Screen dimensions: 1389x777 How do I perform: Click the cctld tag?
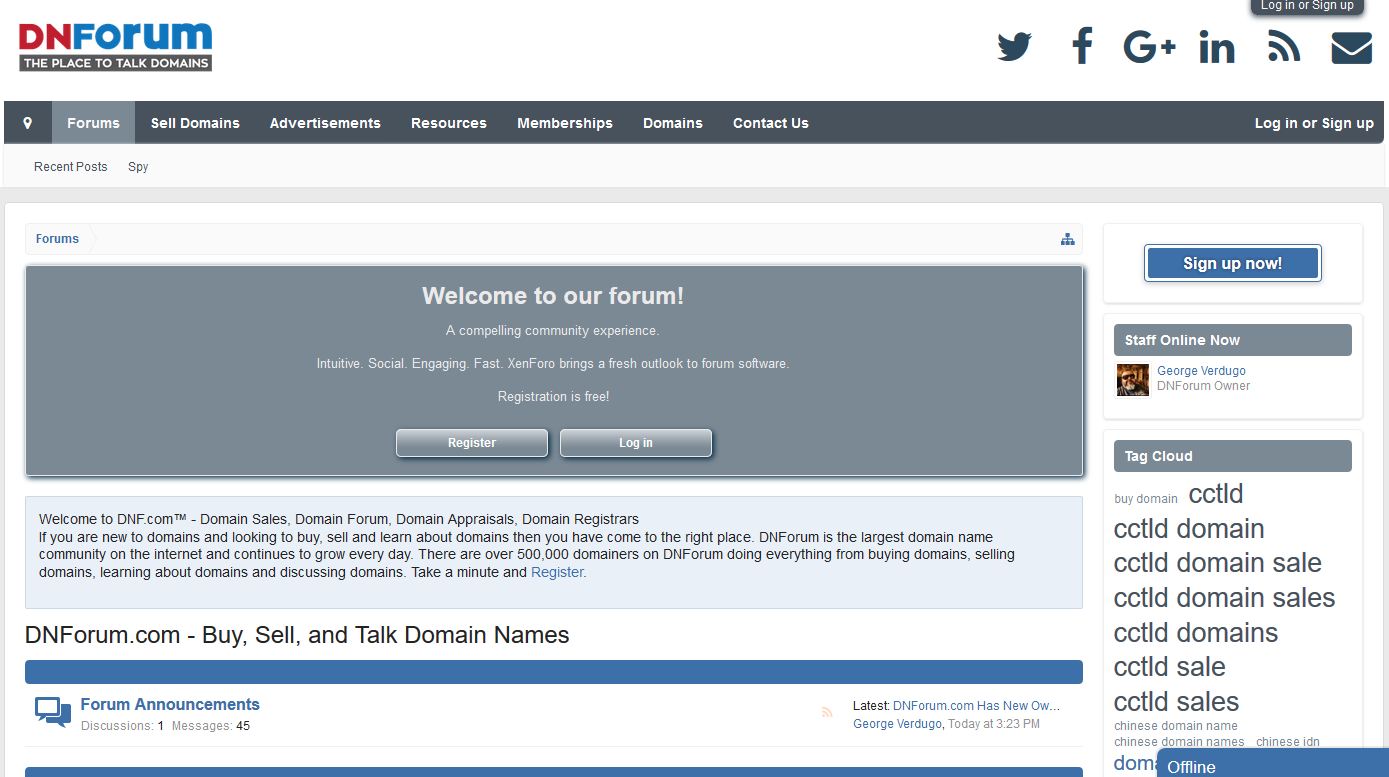[1216, 494]
